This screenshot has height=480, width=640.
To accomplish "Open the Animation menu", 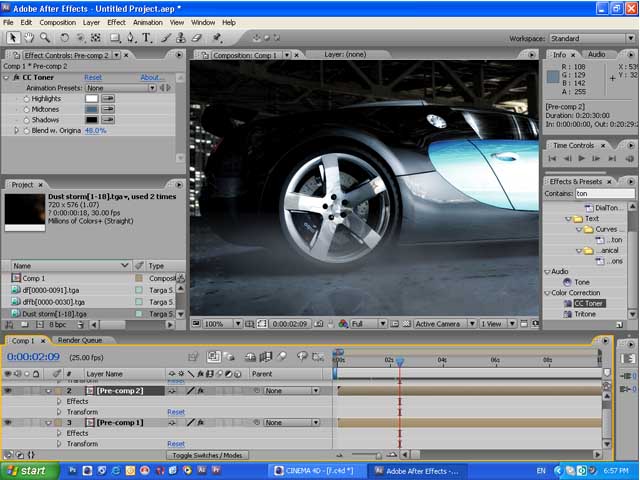I will [x=148, y=22].
